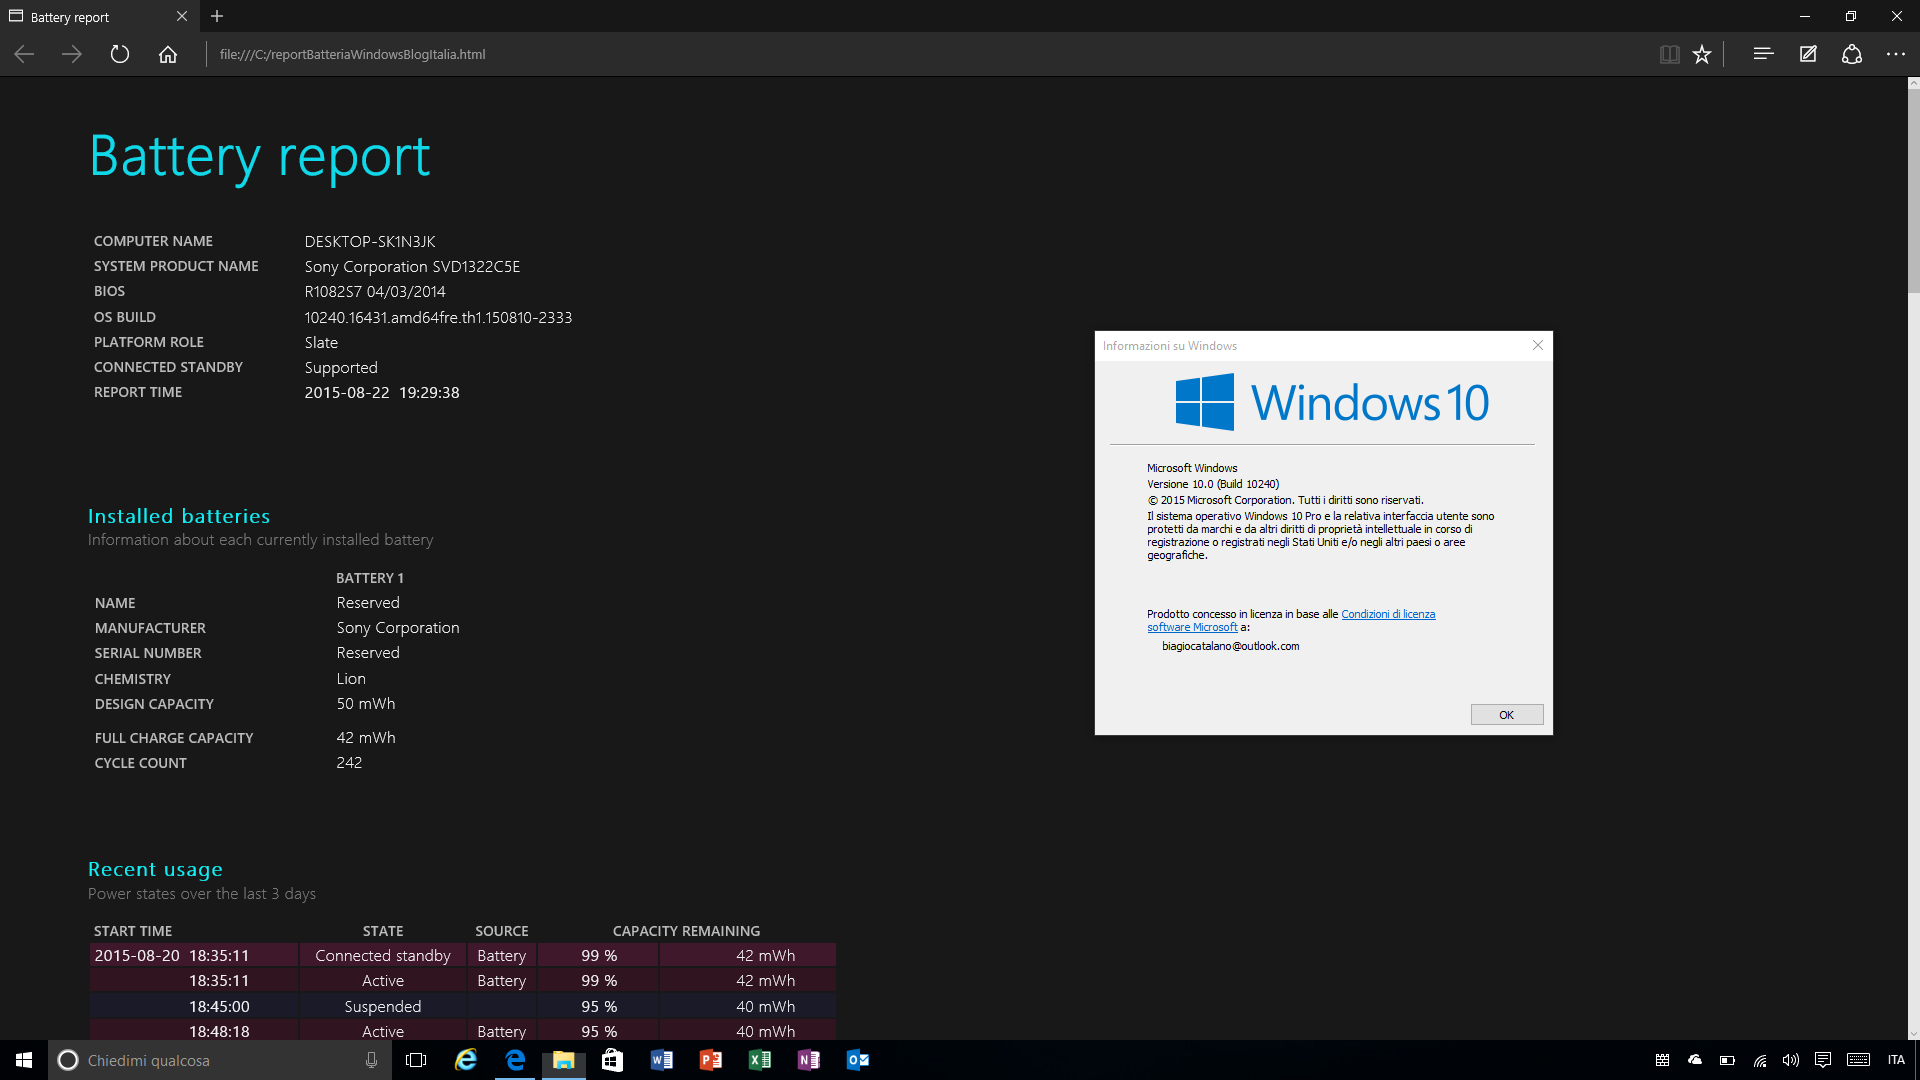Screen dimensions: 1920x1080
Task: Open the Edge Hub panel
Action: (1763, 54)
